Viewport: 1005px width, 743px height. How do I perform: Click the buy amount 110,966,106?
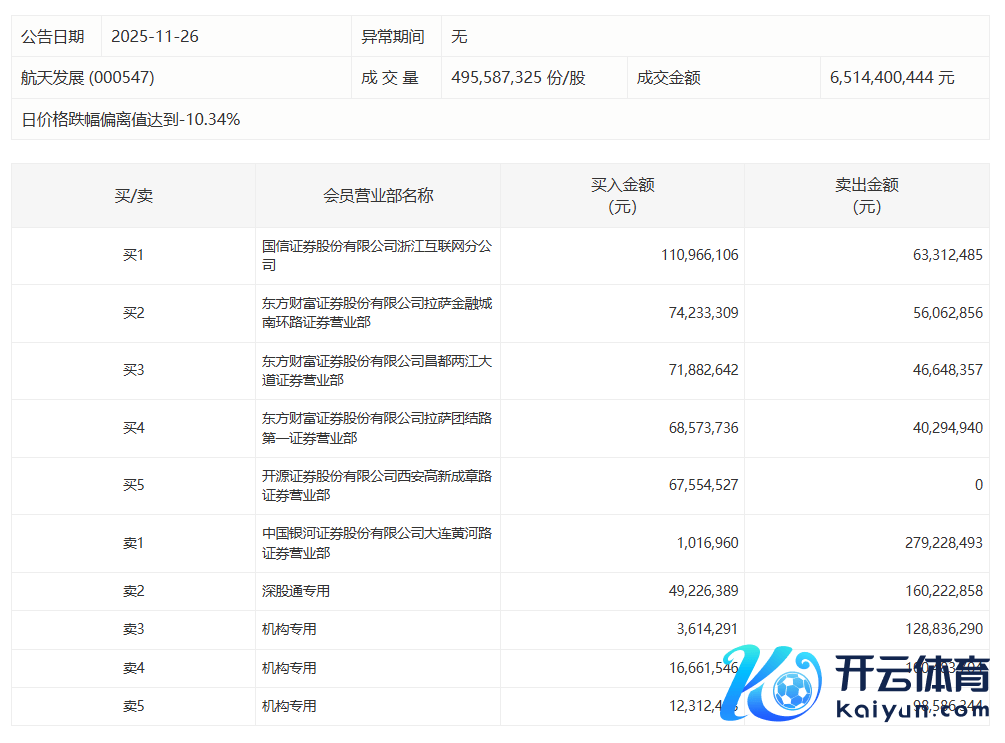tap(699, 256)
